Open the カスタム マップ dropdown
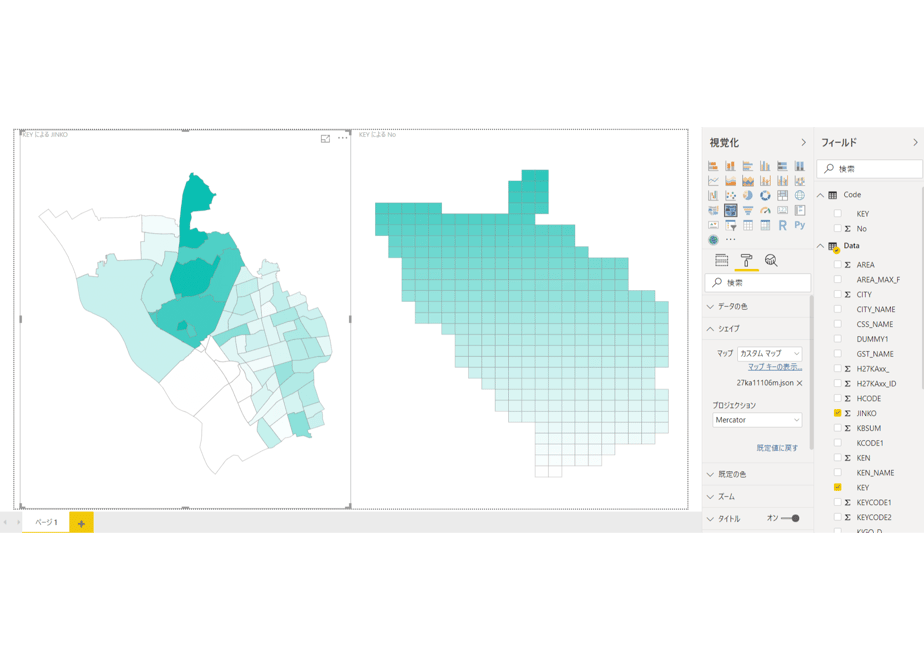 point(770,353)
